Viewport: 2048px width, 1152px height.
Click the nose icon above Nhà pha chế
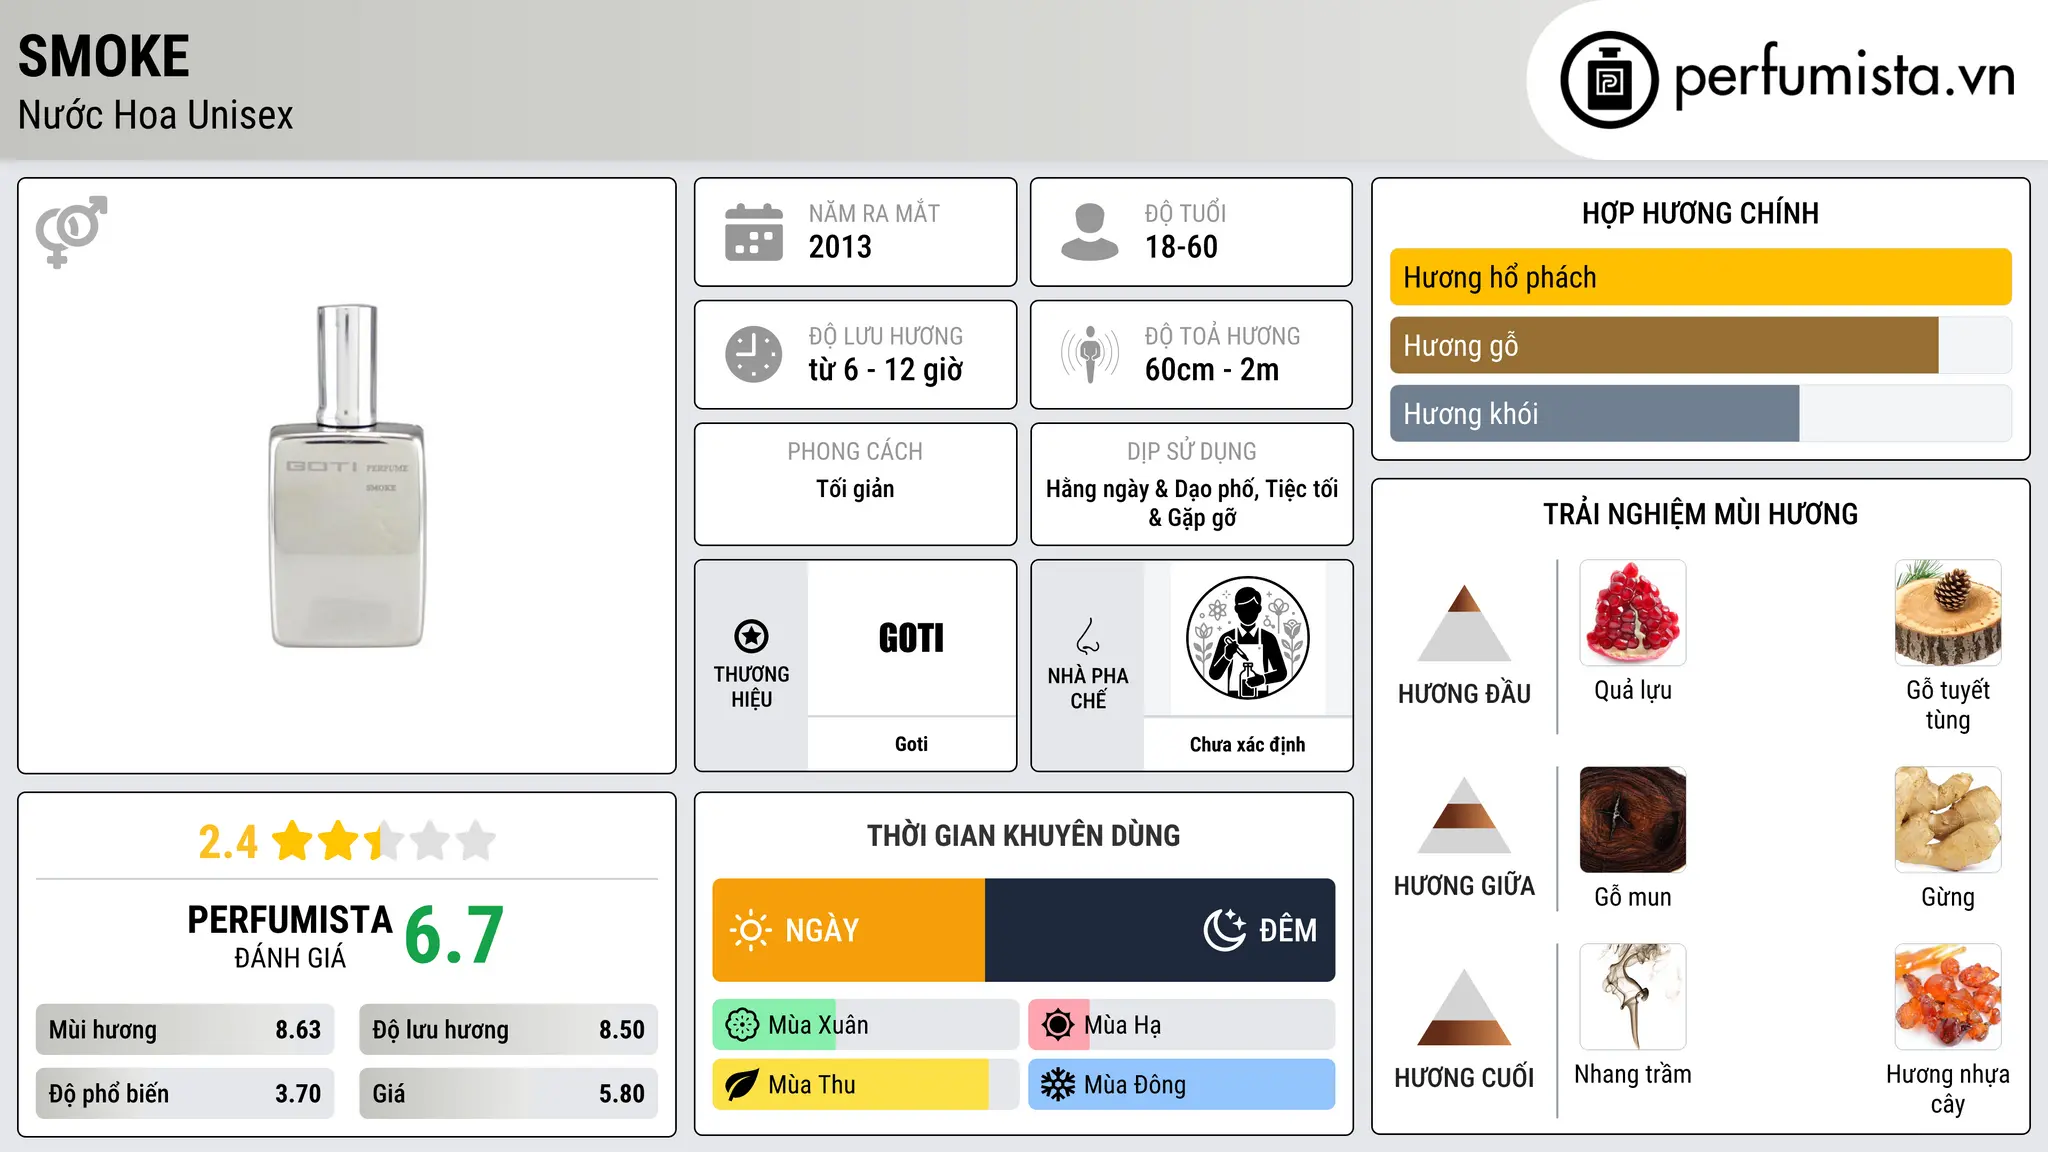(x=1088, y=636)
